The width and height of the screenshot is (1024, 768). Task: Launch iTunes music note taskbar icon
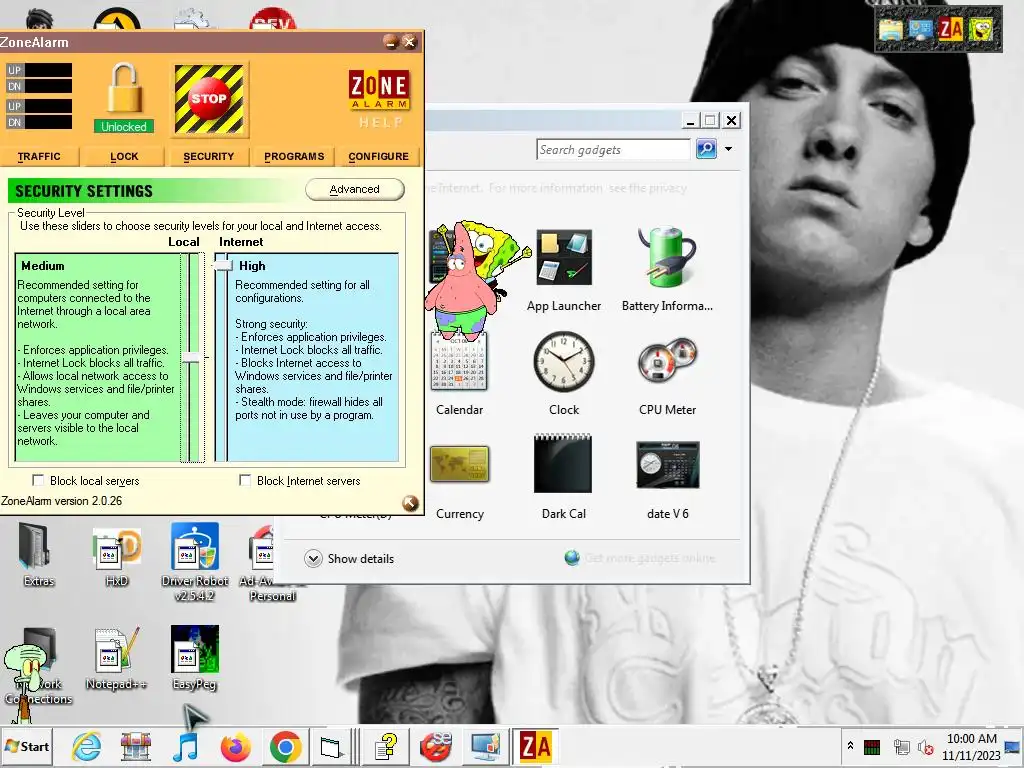[185, 746]
